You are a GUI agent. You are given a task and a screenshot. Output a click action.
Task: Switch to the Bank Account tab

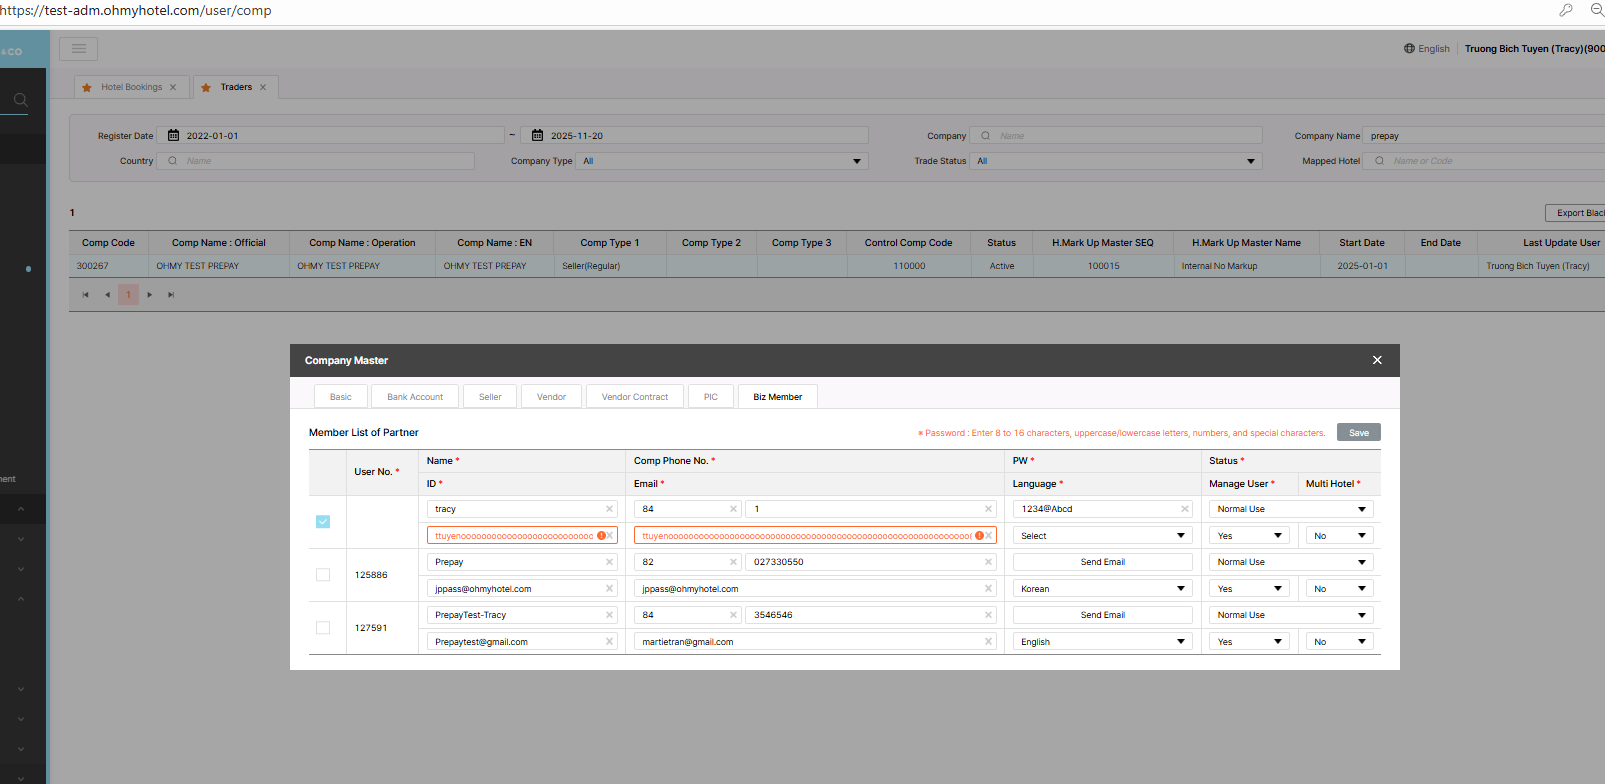[x=415, y=397]
